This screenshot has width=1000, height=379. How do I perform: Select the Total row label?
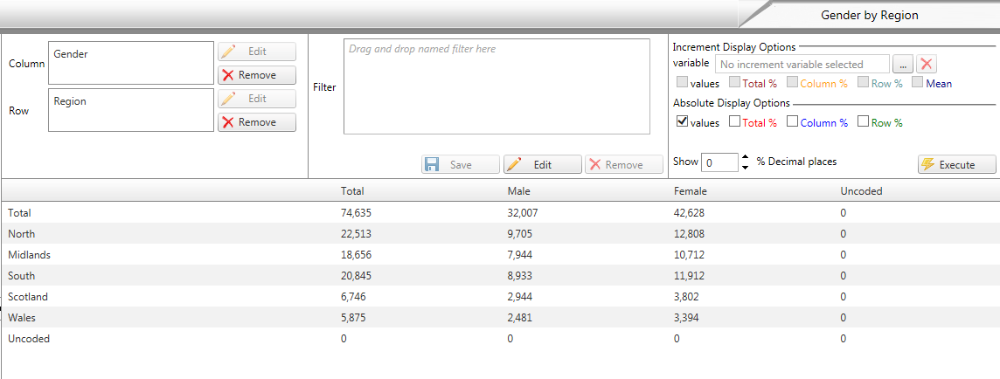coord(19,213)
